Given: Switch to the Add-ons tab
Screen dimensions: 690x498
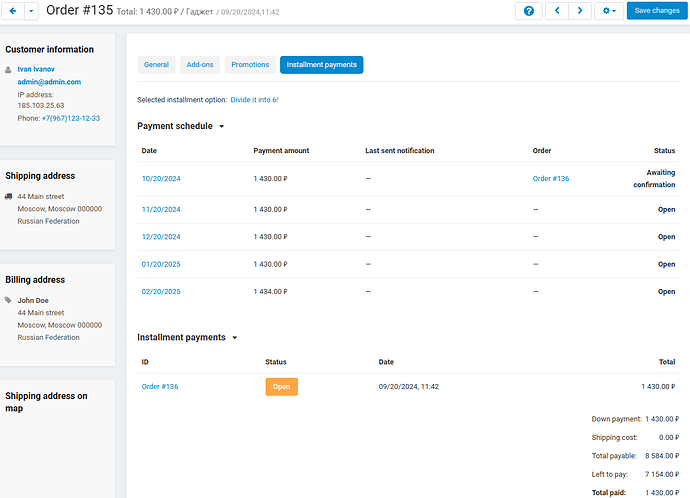Looking at the screenshot, I should pos(200,65).
